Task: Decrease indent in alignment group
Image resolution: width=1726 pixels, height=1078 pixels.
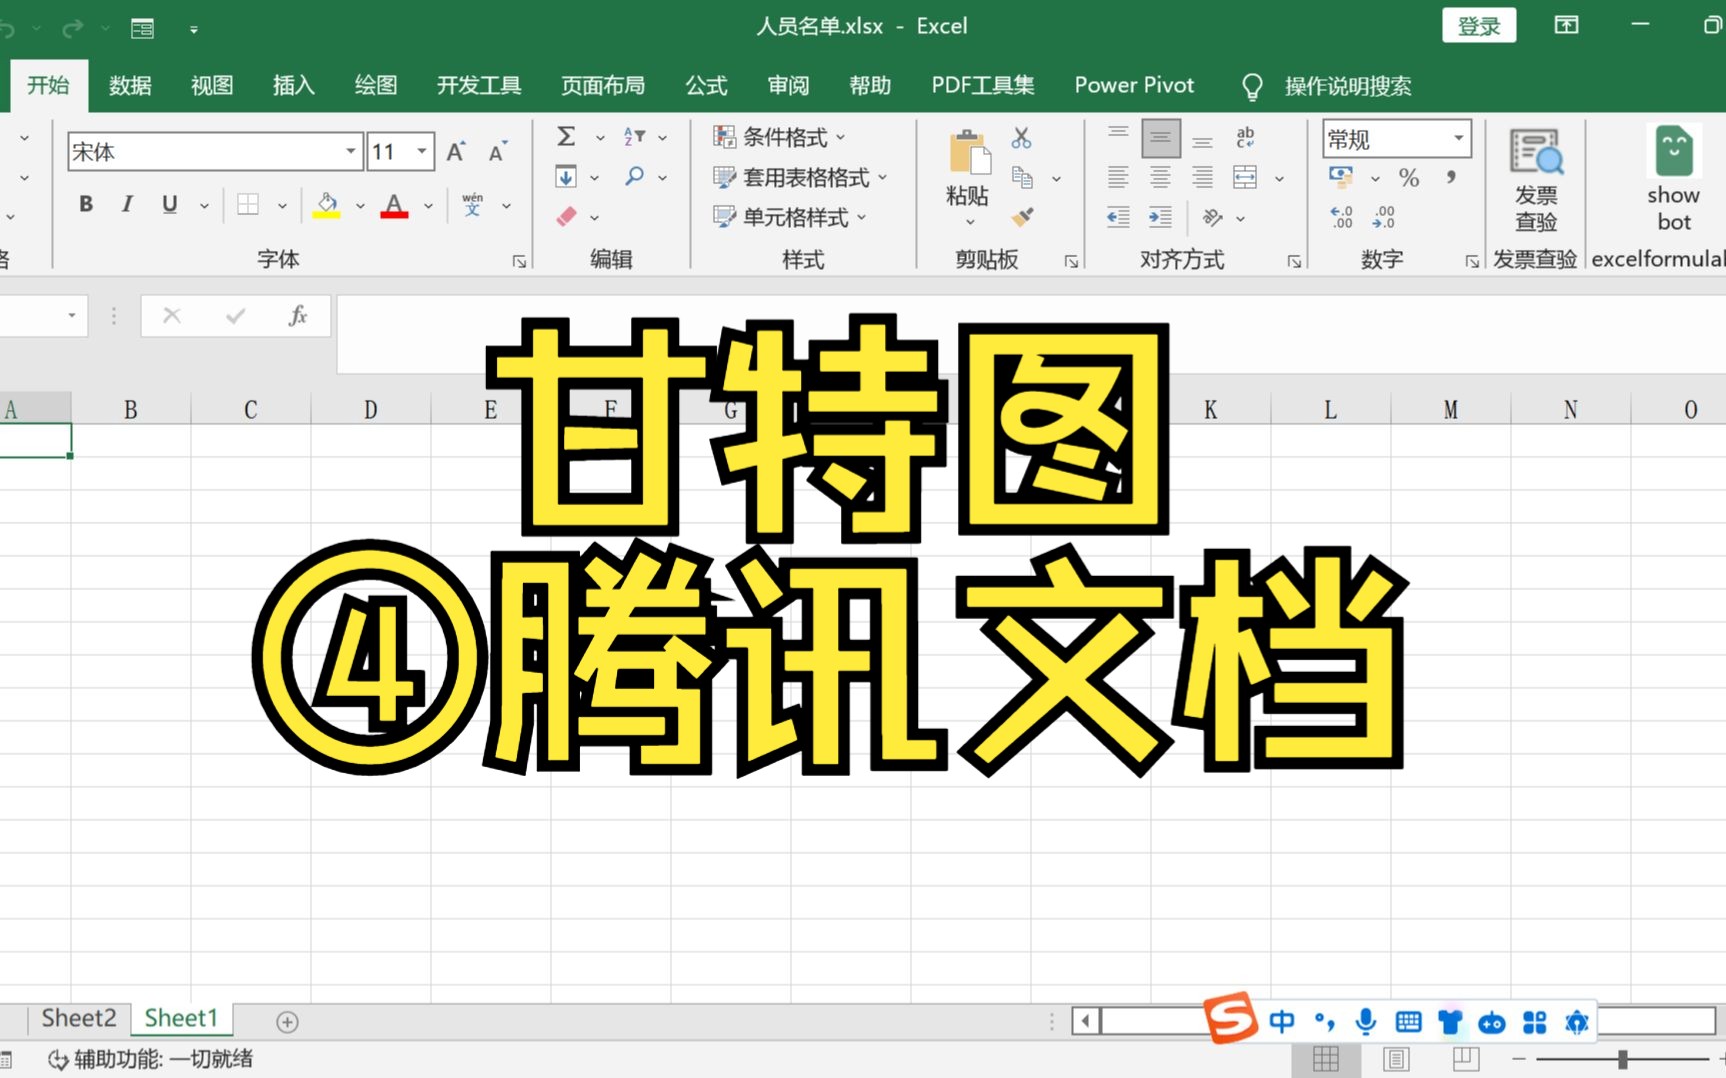Action: pos(1118,217)
